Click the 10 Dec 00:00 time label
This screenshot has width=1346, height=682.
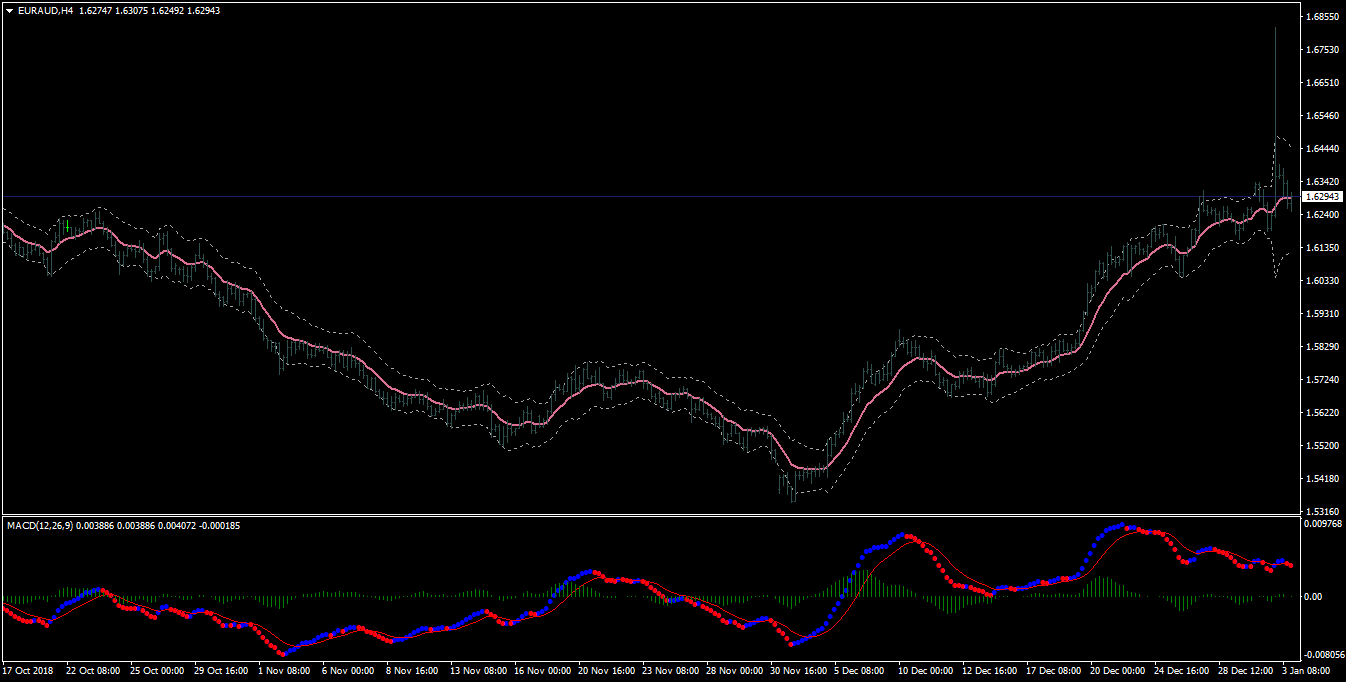(x=930, y=671)
